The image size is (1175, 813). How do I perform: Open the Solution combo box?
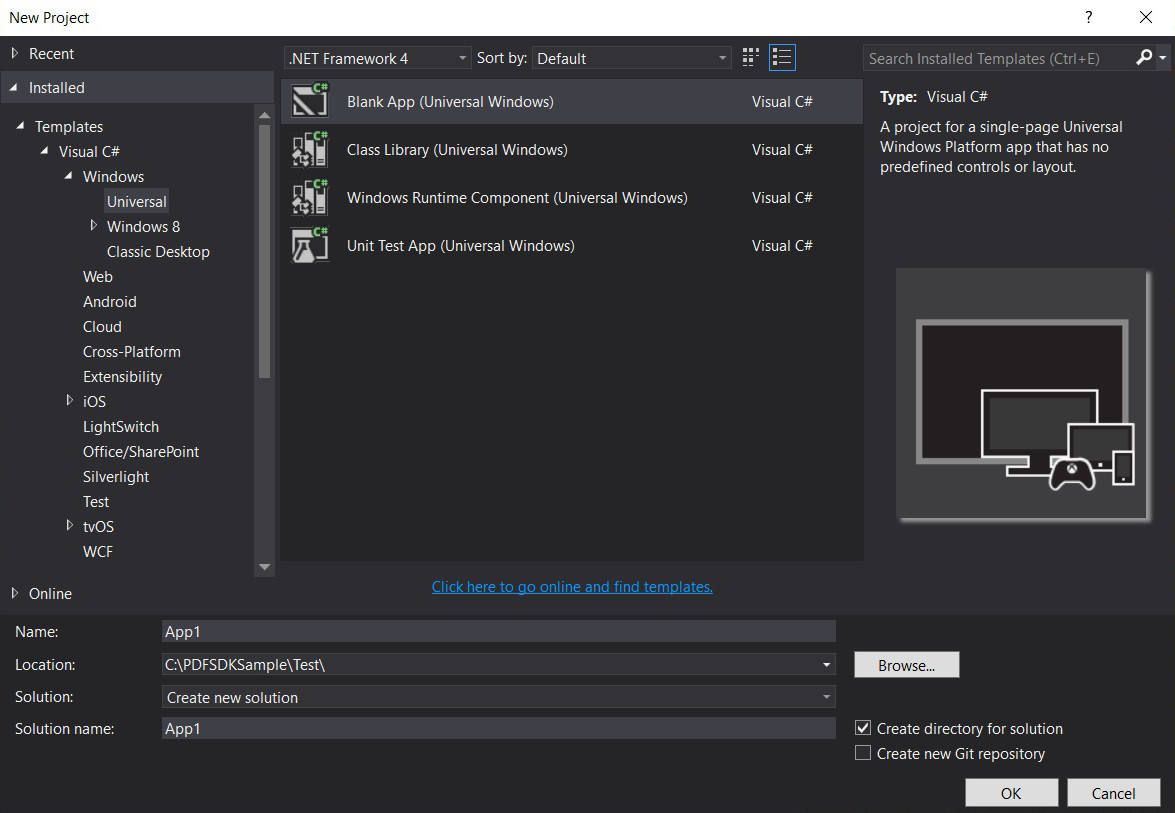(x=498, y=697)
